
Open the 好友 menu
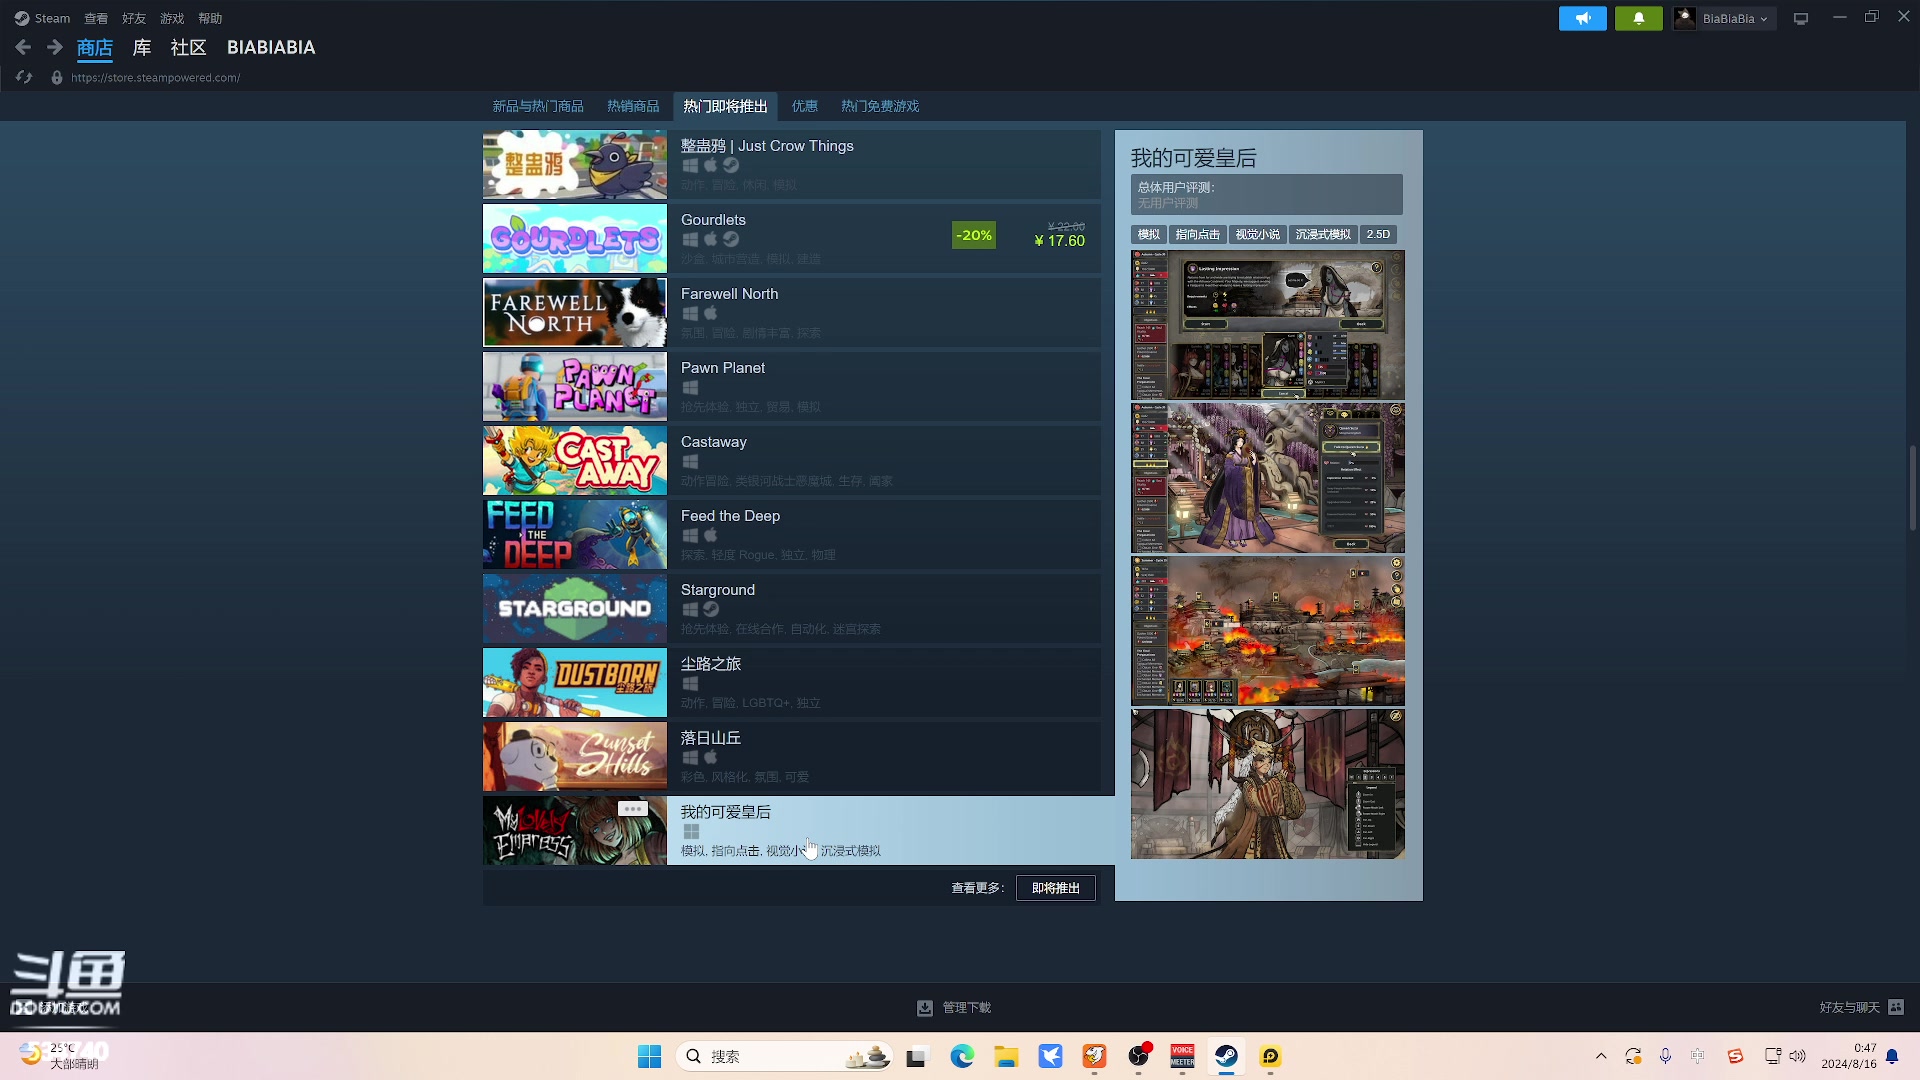coord(134,18)
